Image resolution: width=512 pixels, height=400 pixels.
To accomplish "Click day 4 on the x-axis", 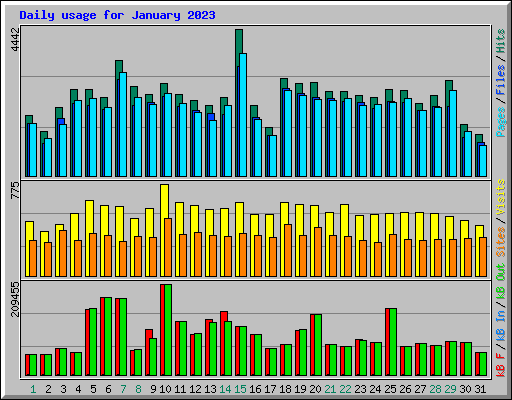I will click(x=78, y=389).
